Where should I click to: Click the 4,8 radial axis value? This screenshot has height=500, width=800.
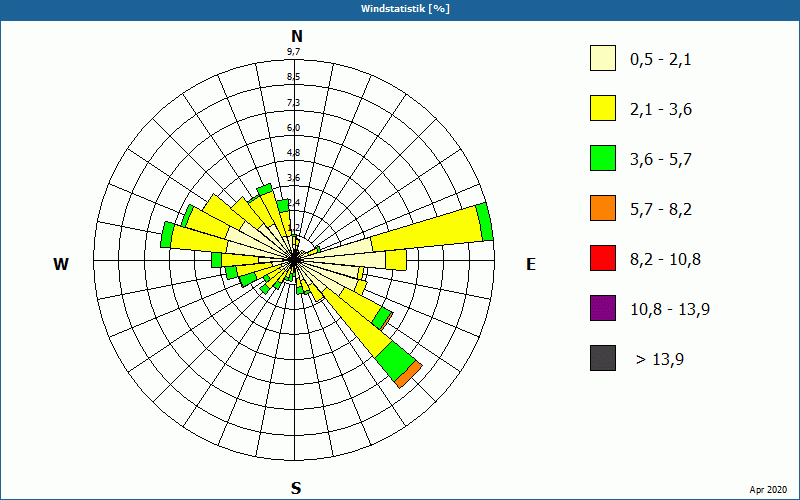point(293,153)
